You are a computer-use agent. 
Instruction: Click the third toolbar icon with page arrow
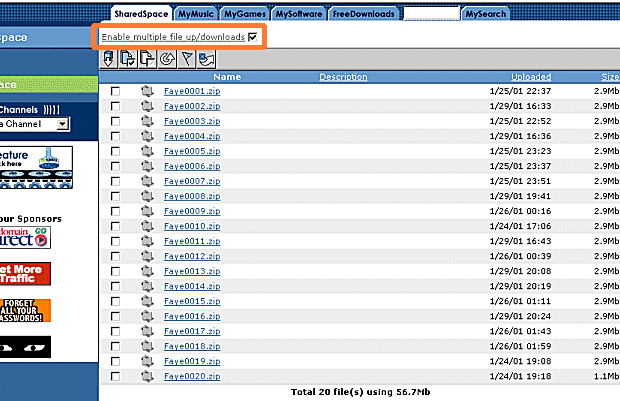(146, 59)
